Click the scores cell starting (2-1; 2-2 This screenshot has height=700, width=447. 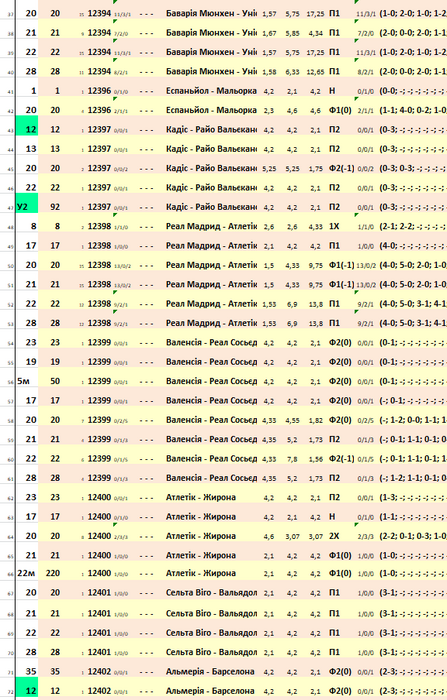[x=413, y=226]
